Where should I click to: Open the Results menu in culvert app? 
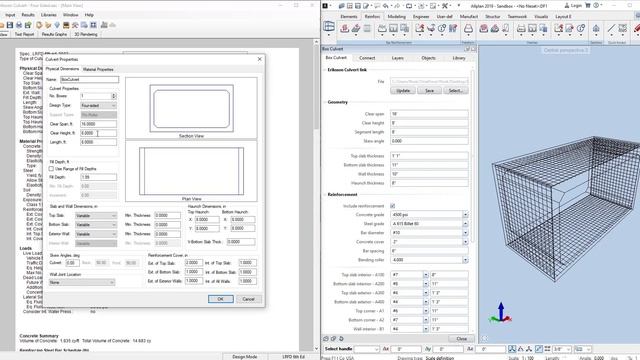pos(28,15)
